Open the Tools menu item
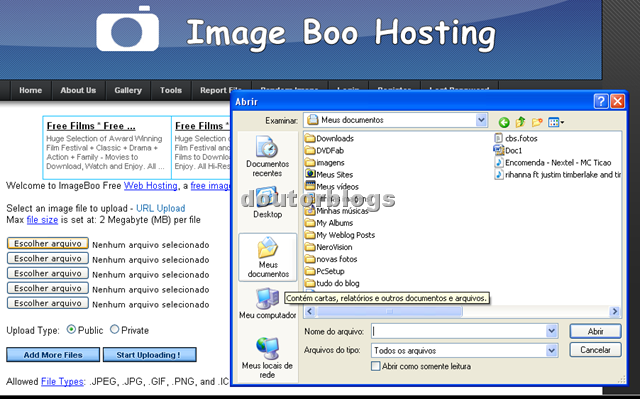 171,90
